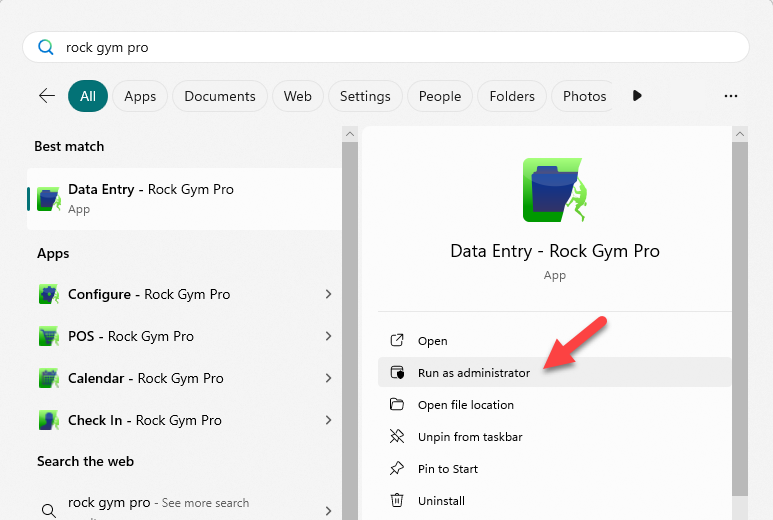Switch to the Web filter tab
This screenshot has height=520, width=773.
[x=297, y=96]
